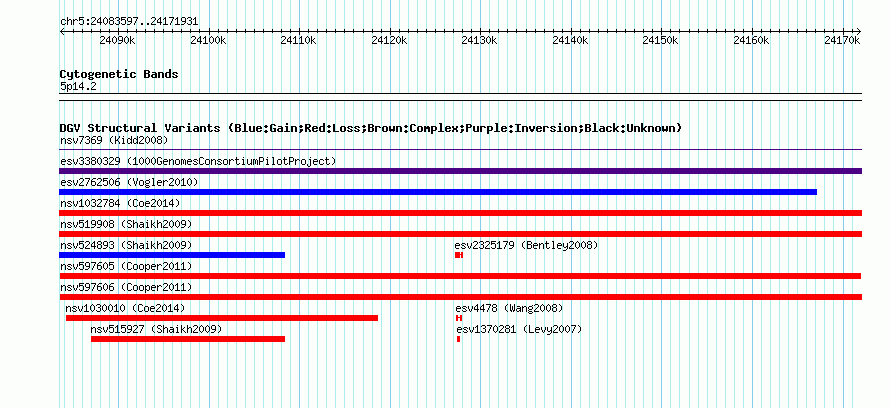The image size is (890, 408).
Task: Click the small red esv4478 loss marker
Action: [459, 318]
